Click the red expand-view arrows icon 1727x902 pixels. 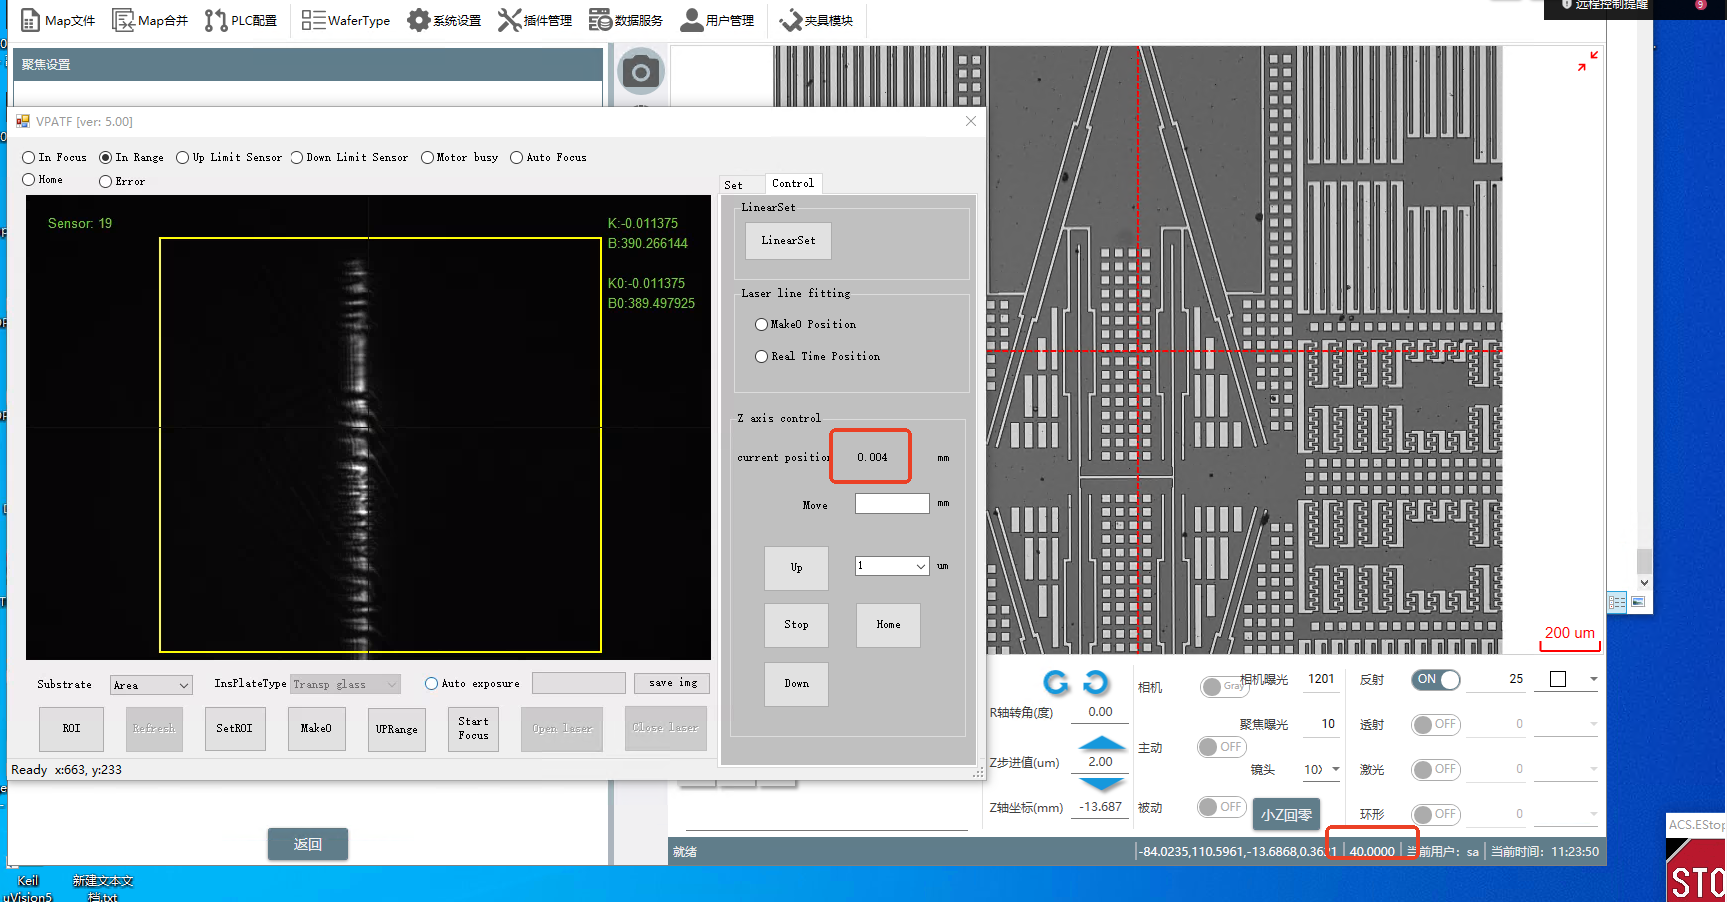click(1588, 61)
